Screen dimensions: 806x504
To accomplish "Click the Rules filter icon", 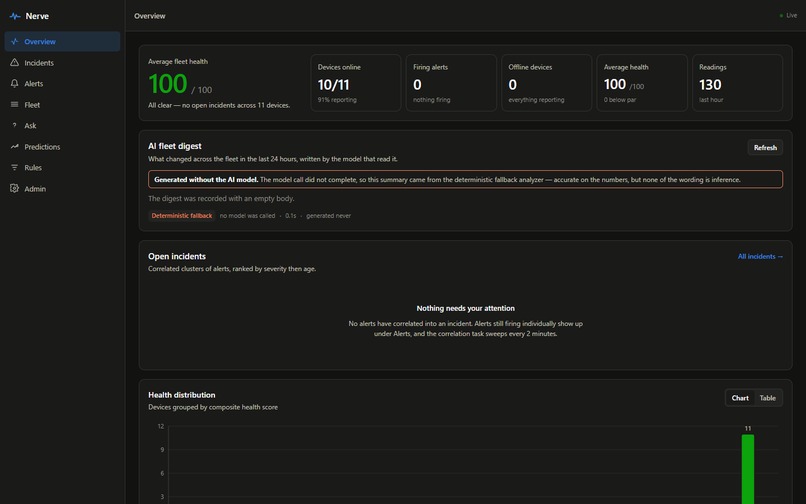I will (14, 168).
